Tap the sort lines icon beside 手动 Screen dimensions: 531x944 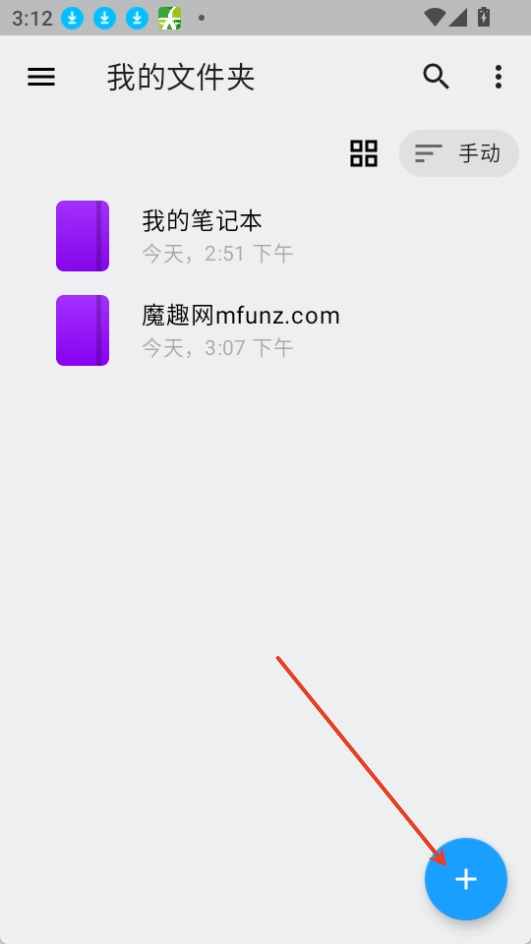click(428, 154)
